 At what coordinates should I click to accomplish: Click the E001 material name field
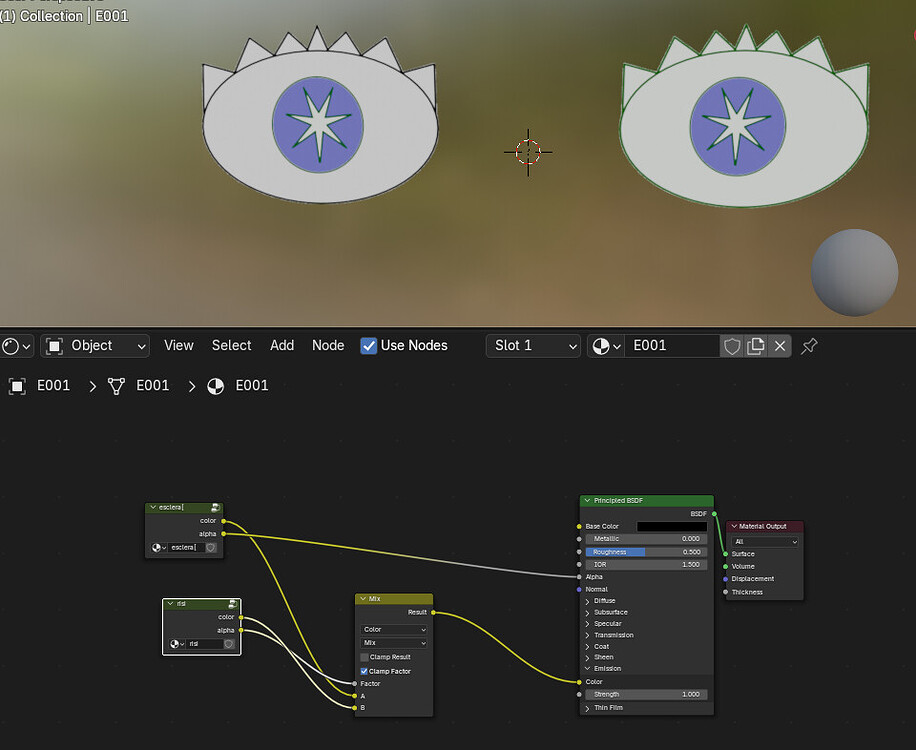point(672,346)
